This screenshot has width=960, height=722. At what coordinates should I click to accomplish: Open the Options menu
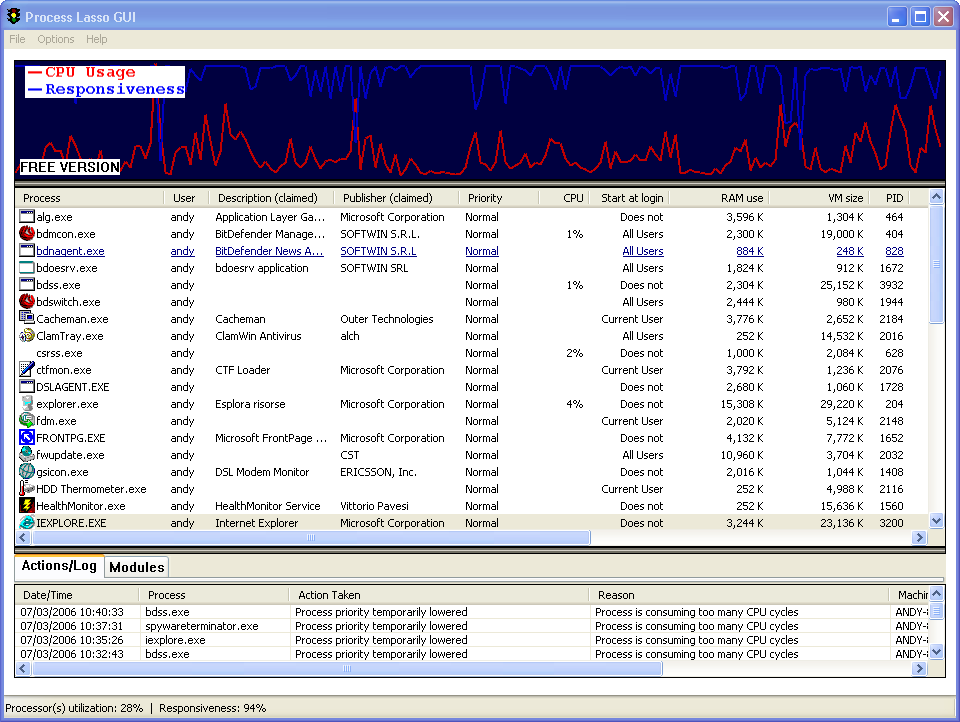tap(56, 39)
